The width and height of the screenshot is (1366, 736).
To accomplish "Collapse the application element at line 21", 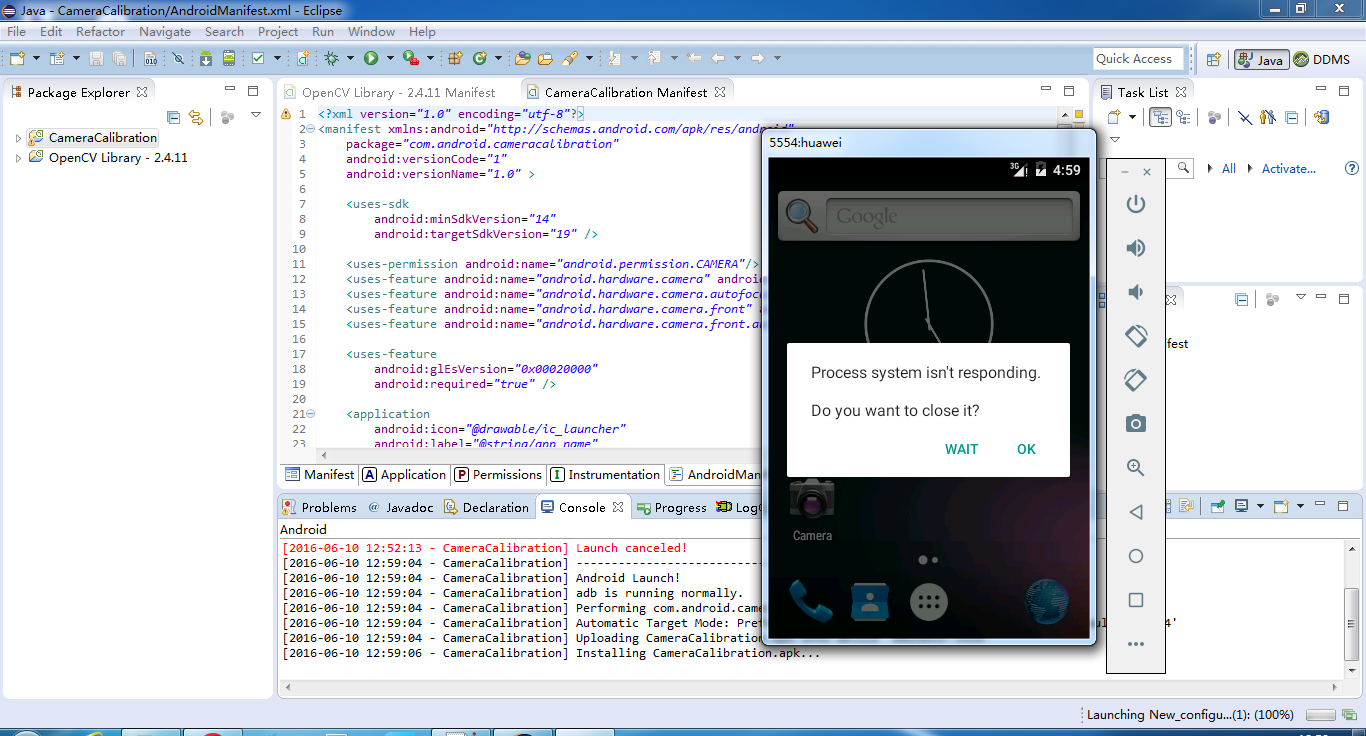I will click(x=310, y=414).
